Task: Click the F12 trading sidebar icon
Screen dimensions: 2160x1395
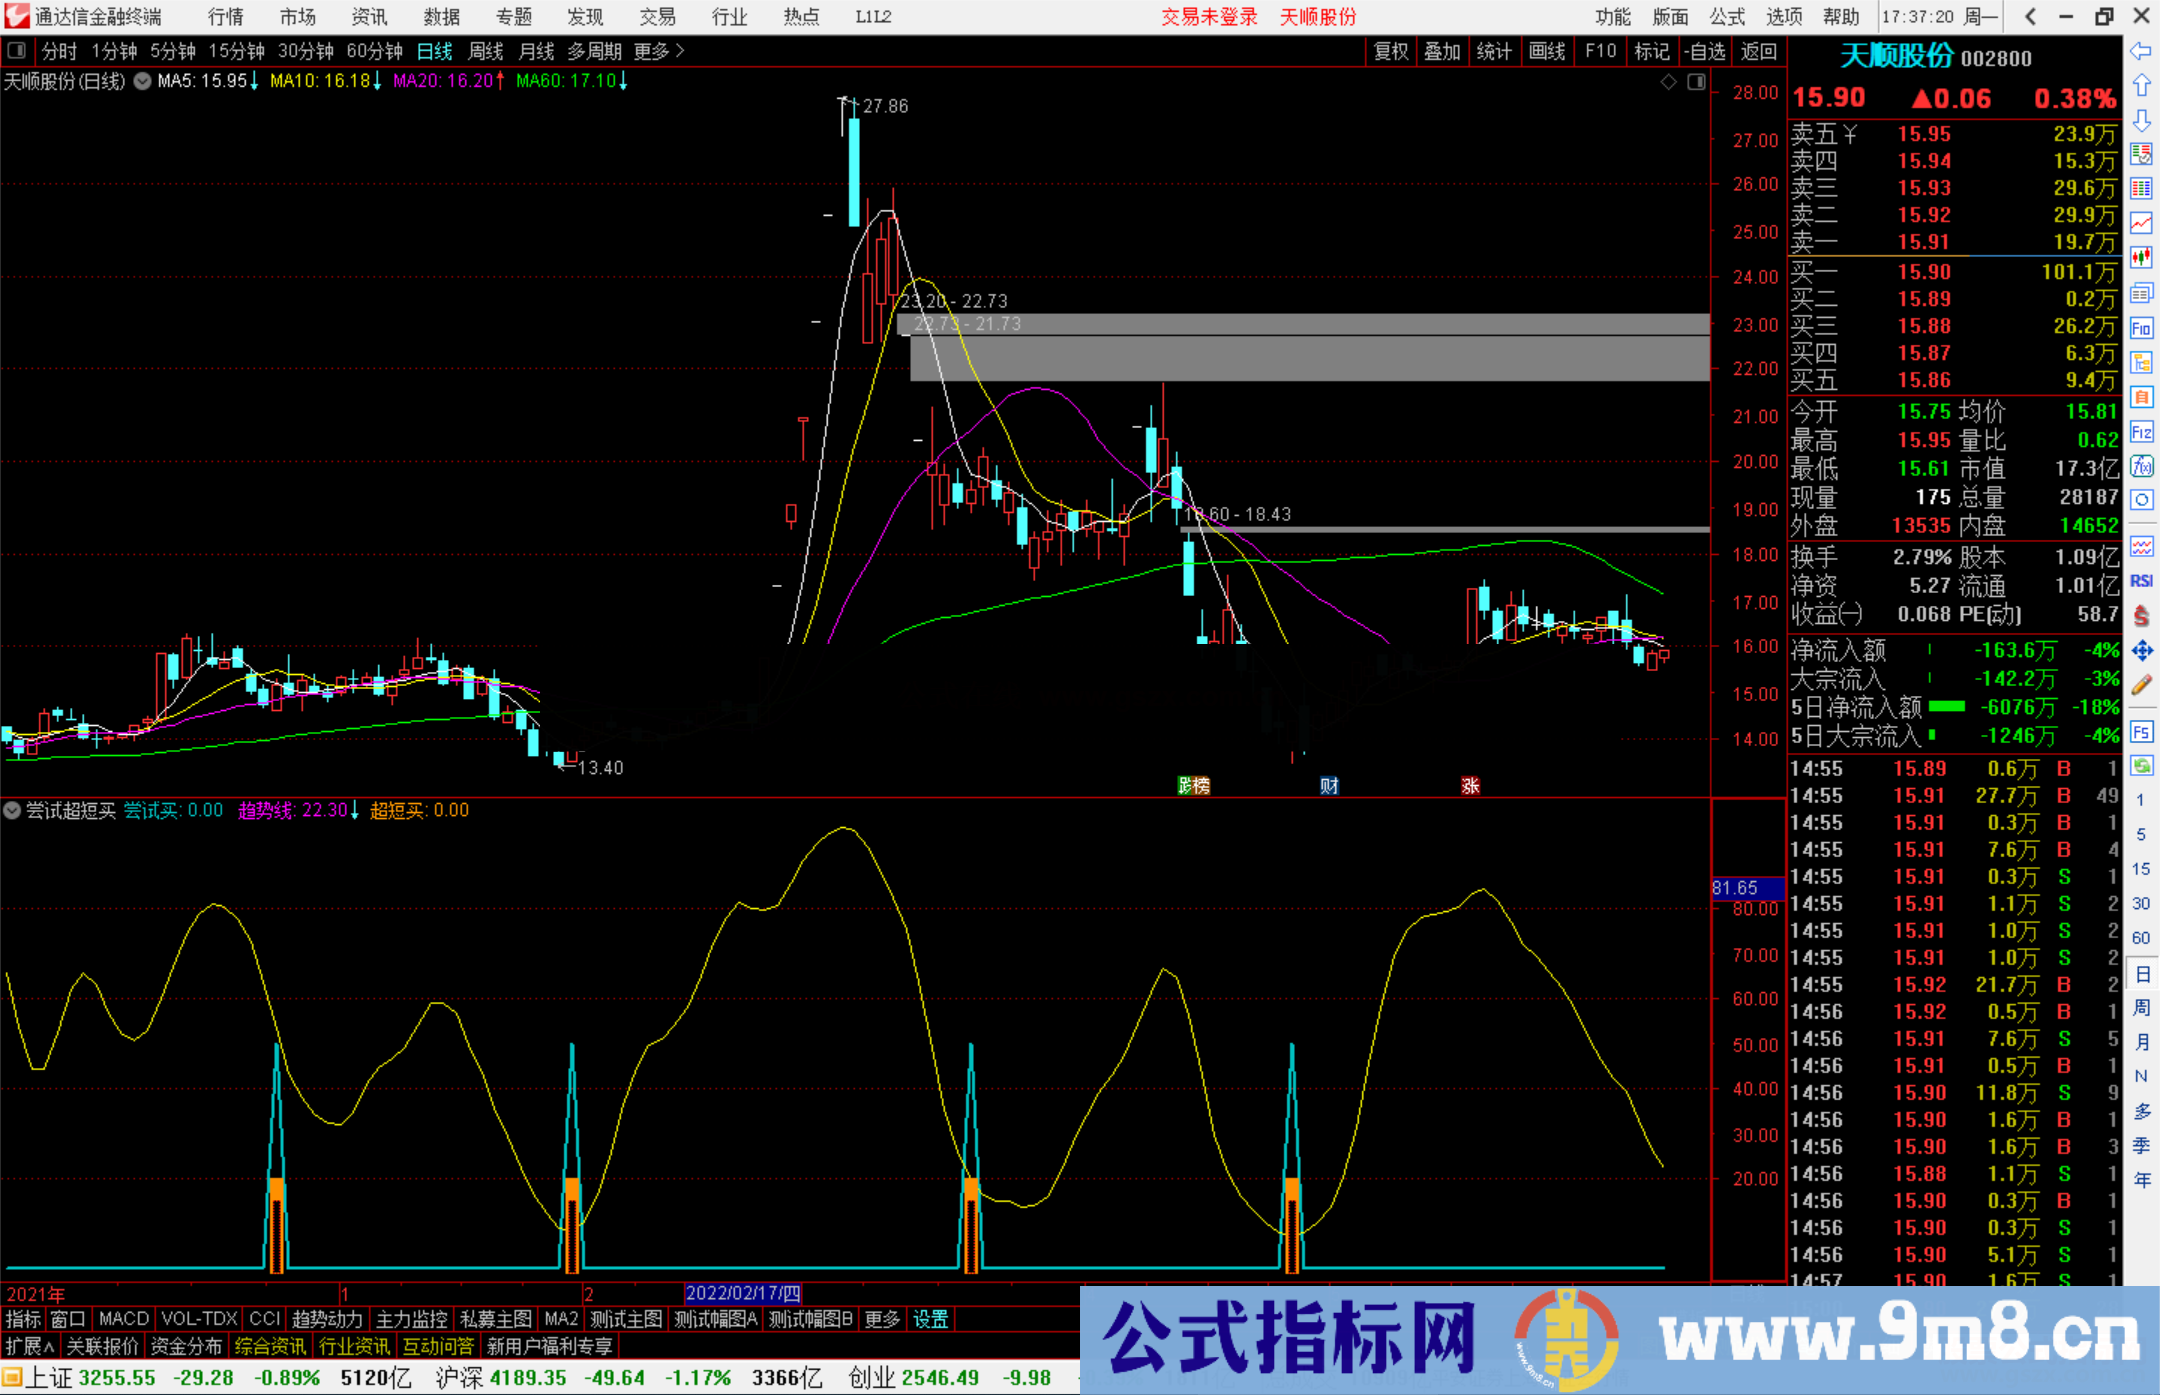Action: (2141, 432)
